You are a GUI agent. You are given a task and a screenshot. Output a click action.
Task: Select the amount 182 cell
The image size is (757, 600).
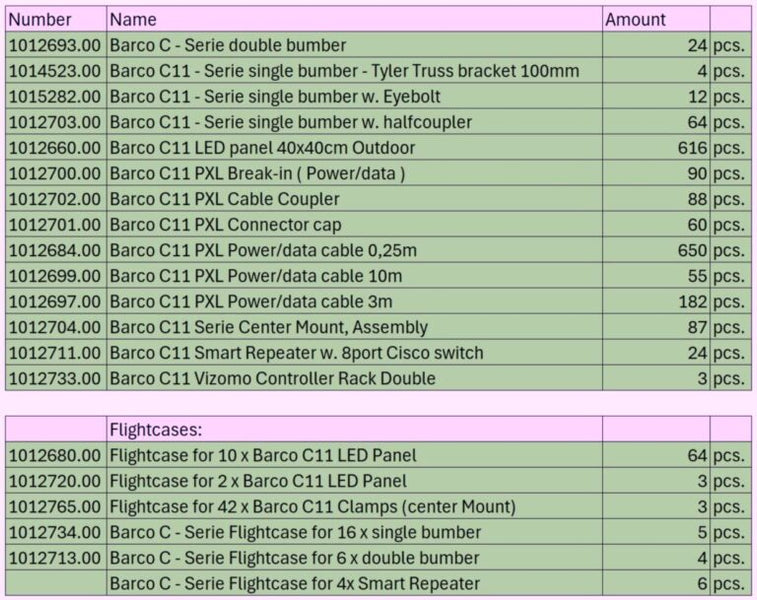coord(656,301)
